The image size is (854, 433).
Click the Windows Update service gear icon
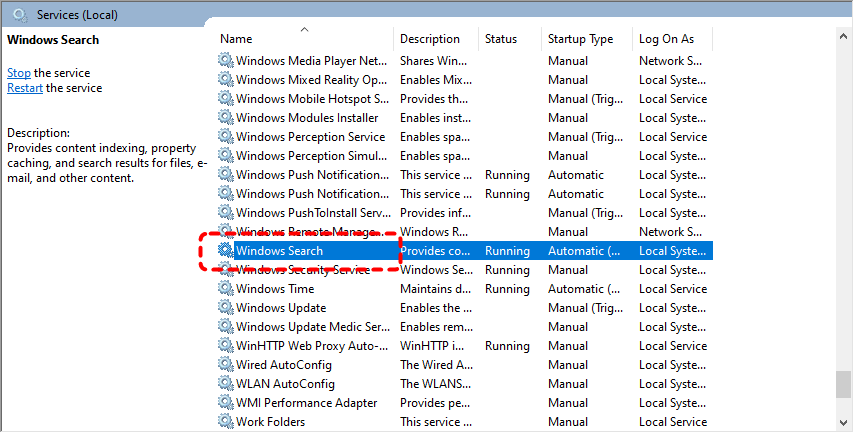(226, 308)
